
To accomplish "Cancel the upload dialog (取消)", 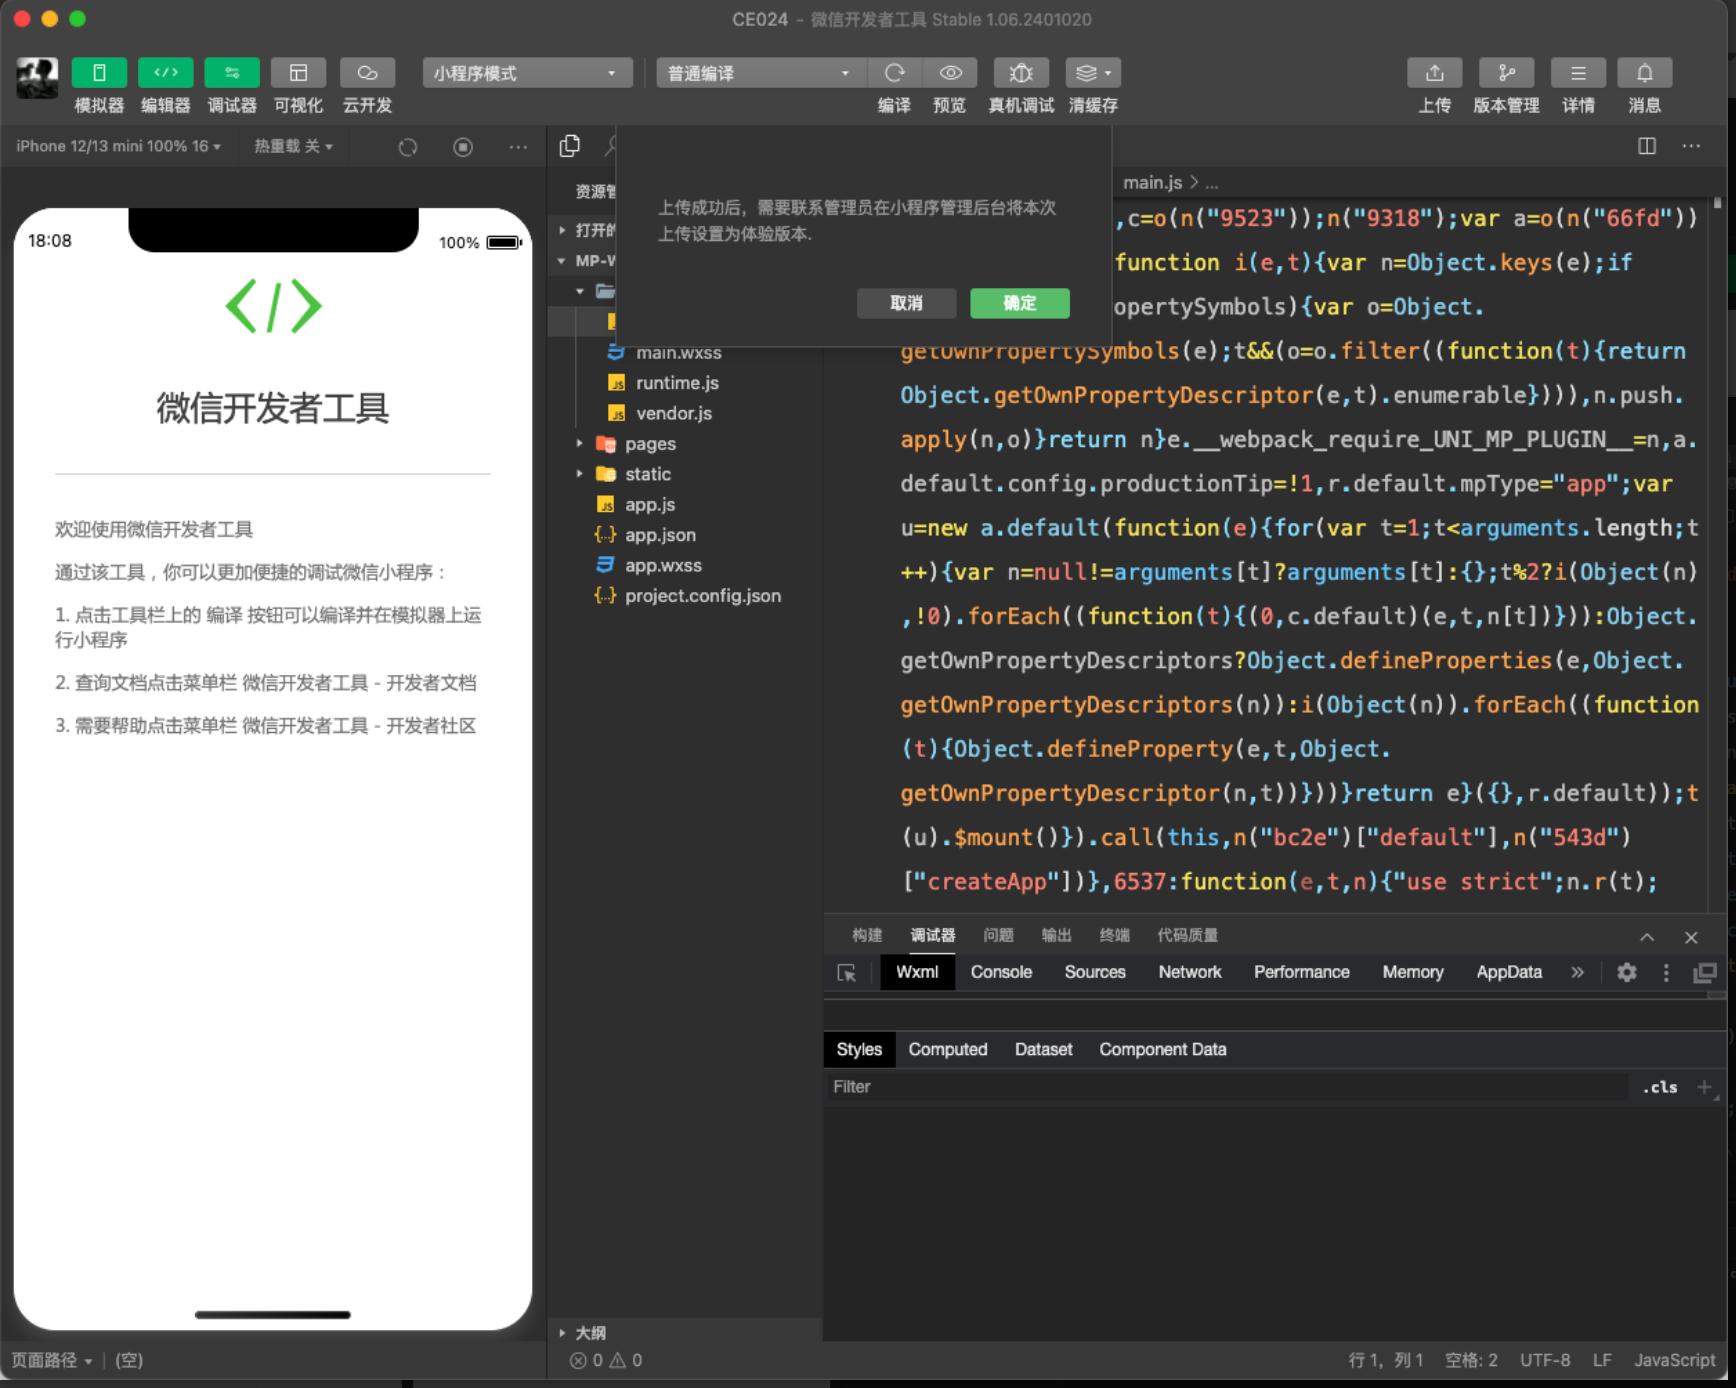I will coord(906,303).
